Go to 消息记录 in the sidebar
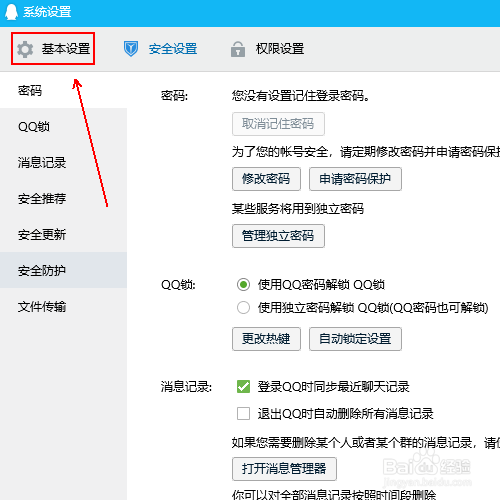Screen dimensions: 500x500 pos(63,163)
